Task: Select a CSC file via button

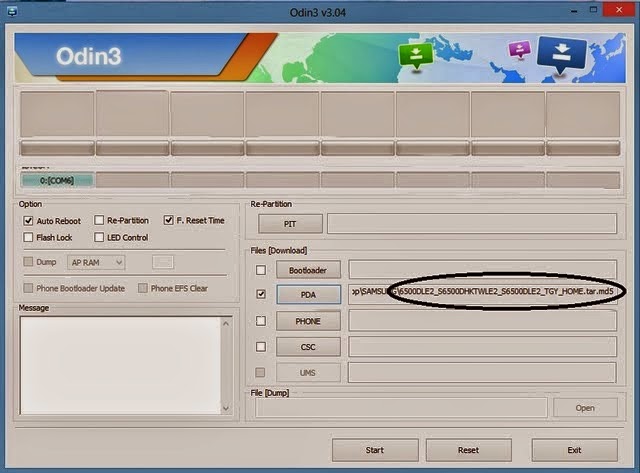Action: coord(308,347)
